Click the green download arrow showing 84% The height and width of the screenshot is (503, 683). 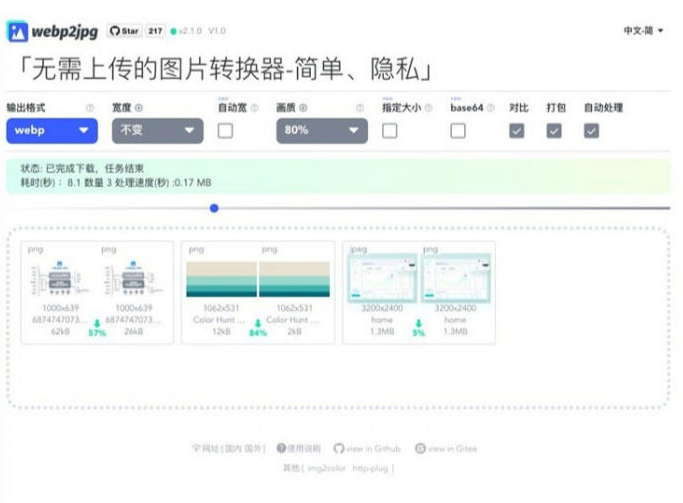point(258,325)
